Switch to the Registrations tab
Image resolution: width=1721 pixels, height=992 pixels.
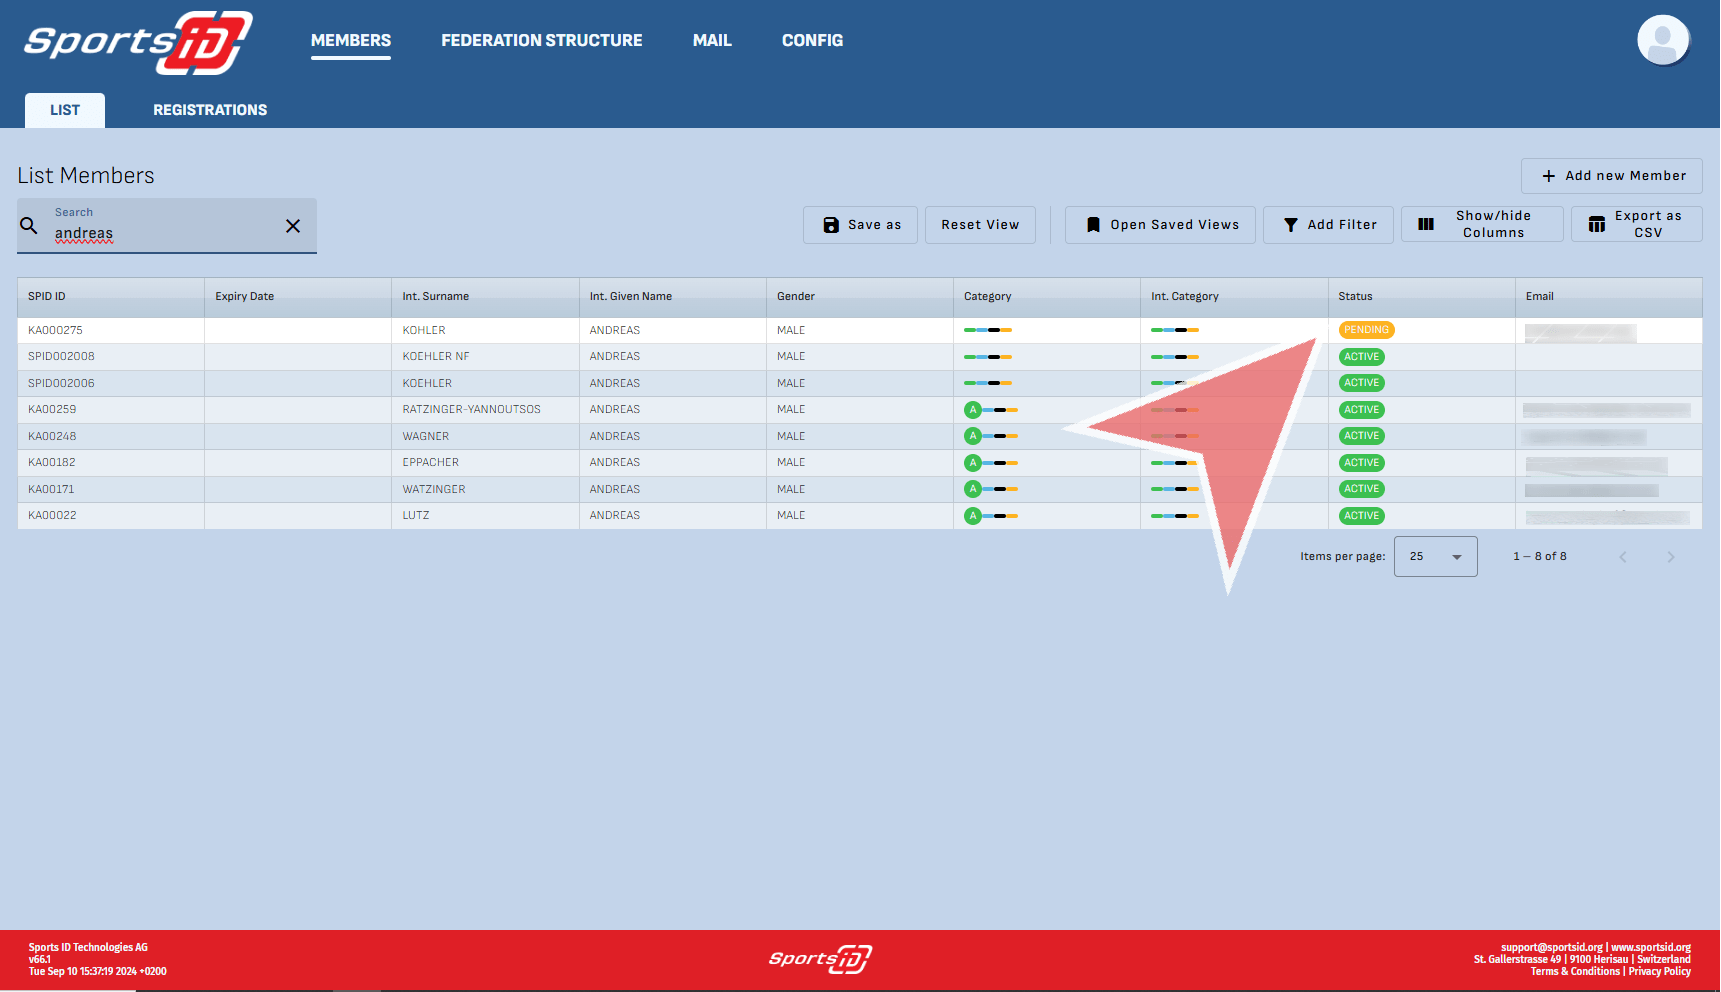(210, 110)
